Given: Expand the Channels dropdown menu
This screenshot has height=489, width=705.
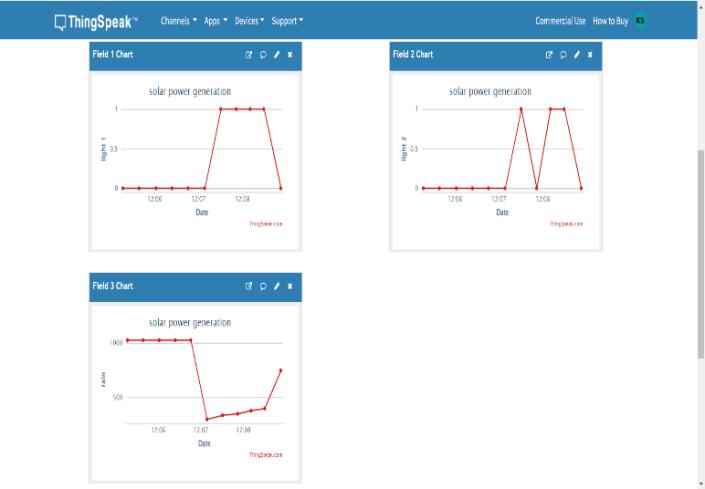Looking at the screenshot, I should pos(178,21).
